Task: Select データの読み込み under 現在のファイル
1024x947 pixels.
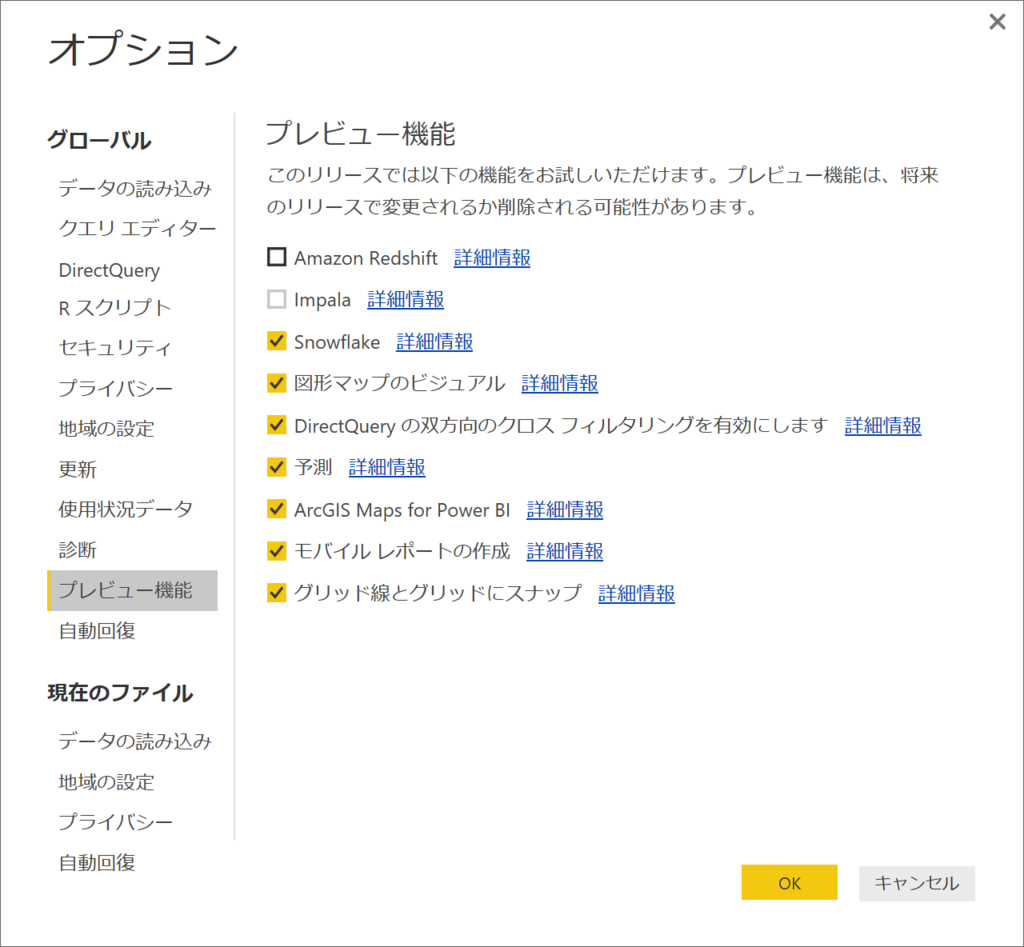Action: (135, 741)
